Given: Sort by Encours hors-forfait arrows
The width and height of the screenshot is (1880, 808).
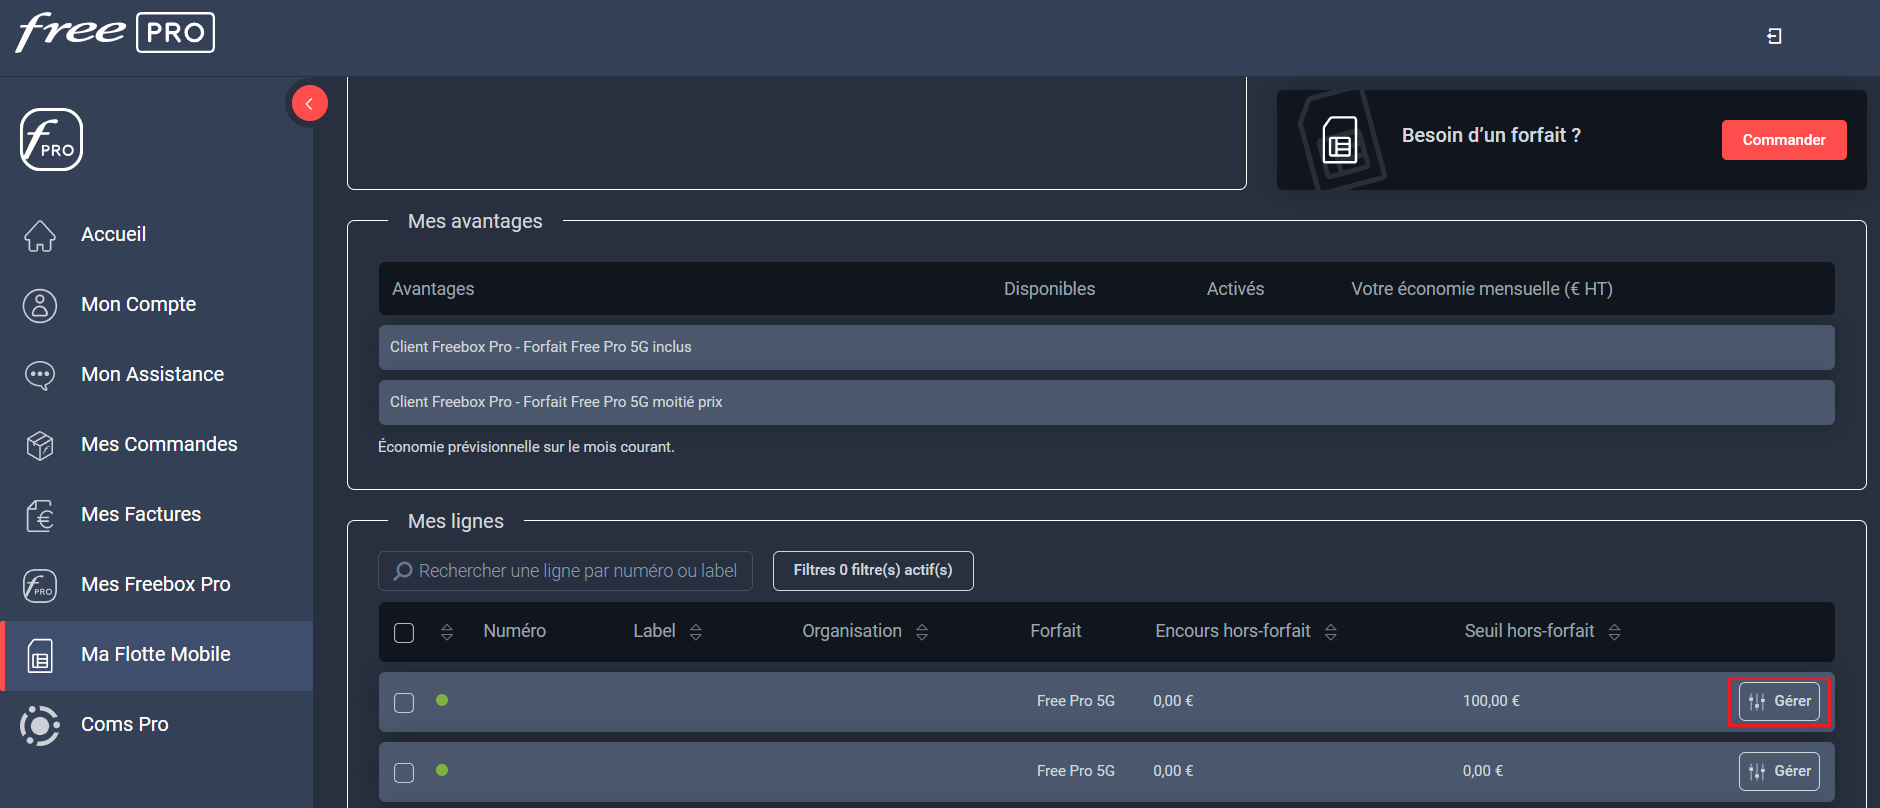Looking at the screenshot, I should tap(1331, 632).
